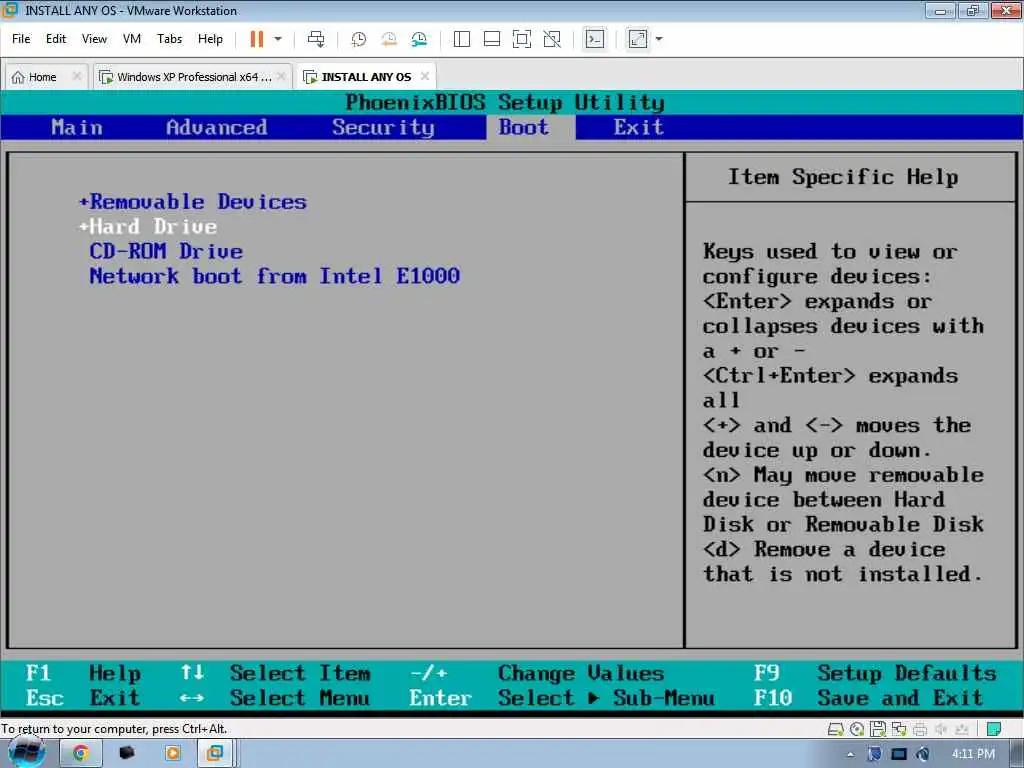Image resolution: width=1024 pixels, height=768 pixels.
Task: Open the snapshot manager
Action: coord(419,39)
